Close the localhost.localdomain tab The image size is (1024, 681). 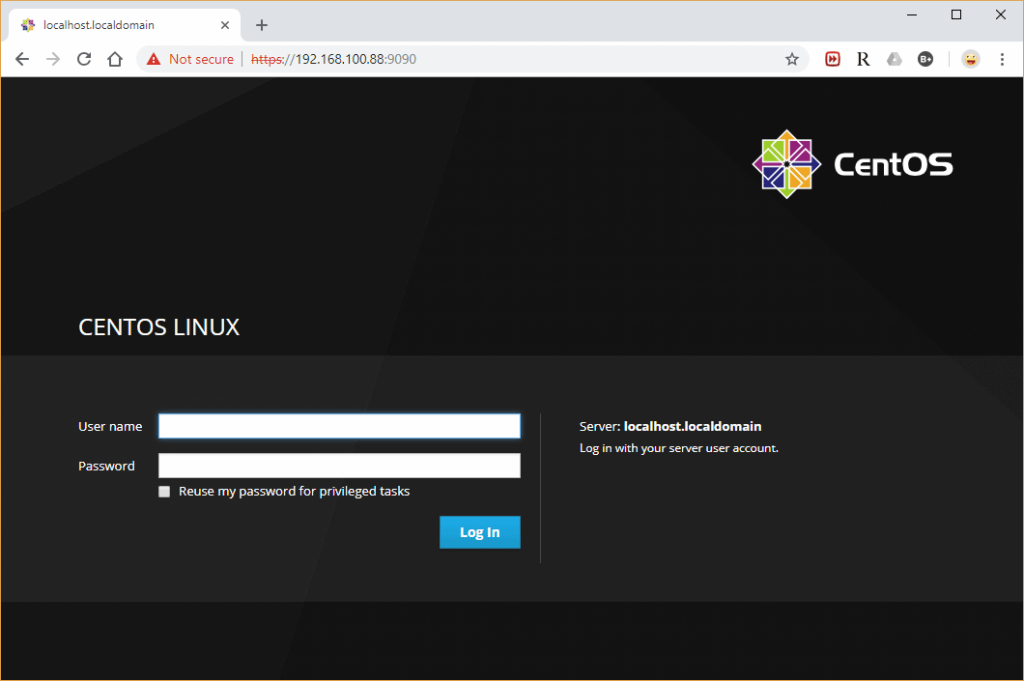coord(225,25)
